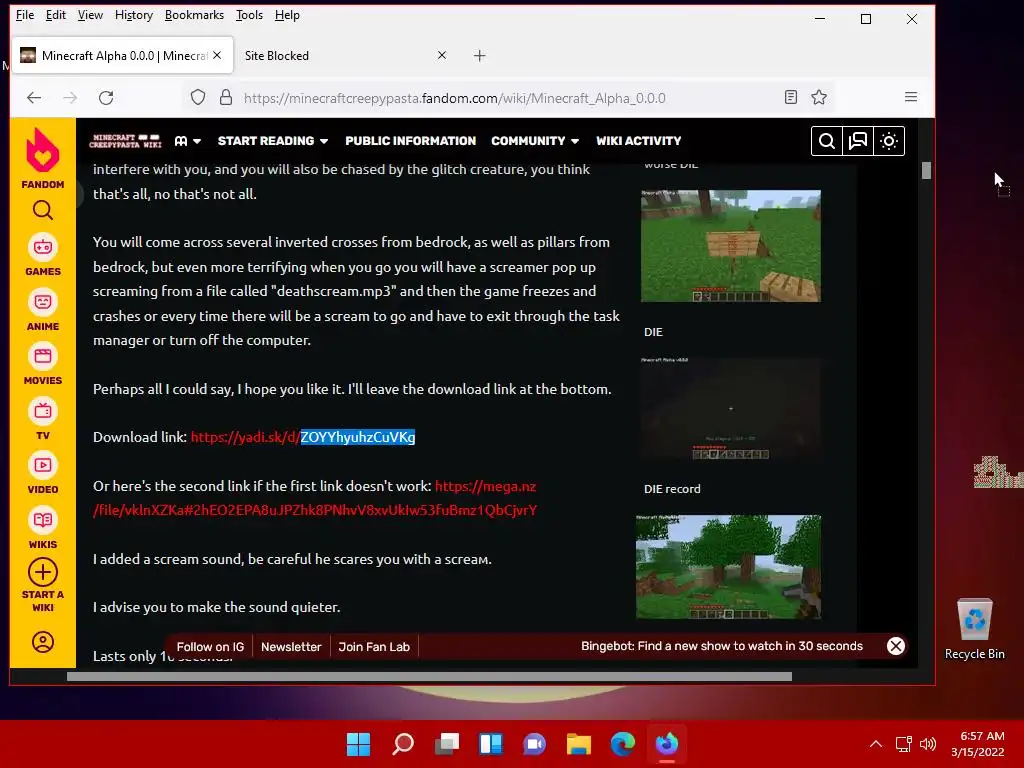
Task: Open taskbar Search icon
Action: pyautogui.click(x=403, y=744)
